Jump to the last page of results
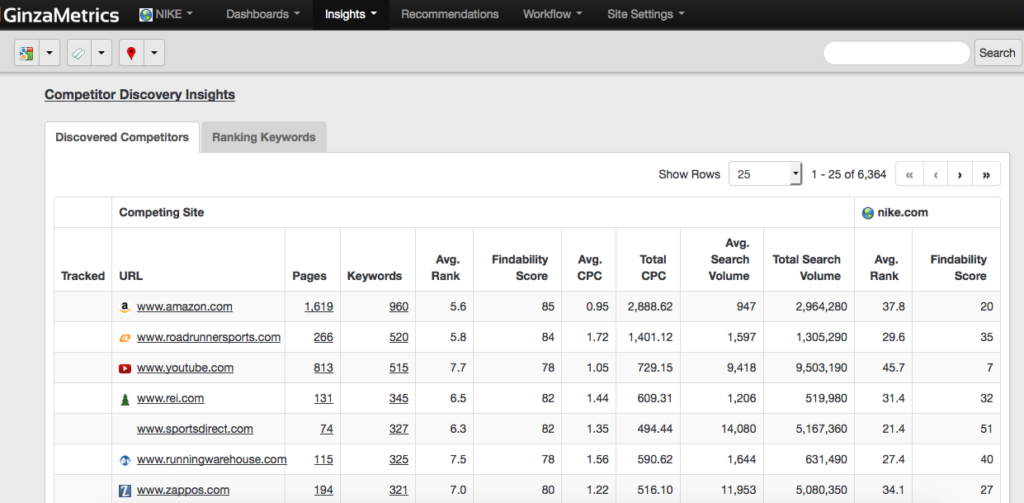Viewport: 1024px width, 503px height. pos(986,174)
